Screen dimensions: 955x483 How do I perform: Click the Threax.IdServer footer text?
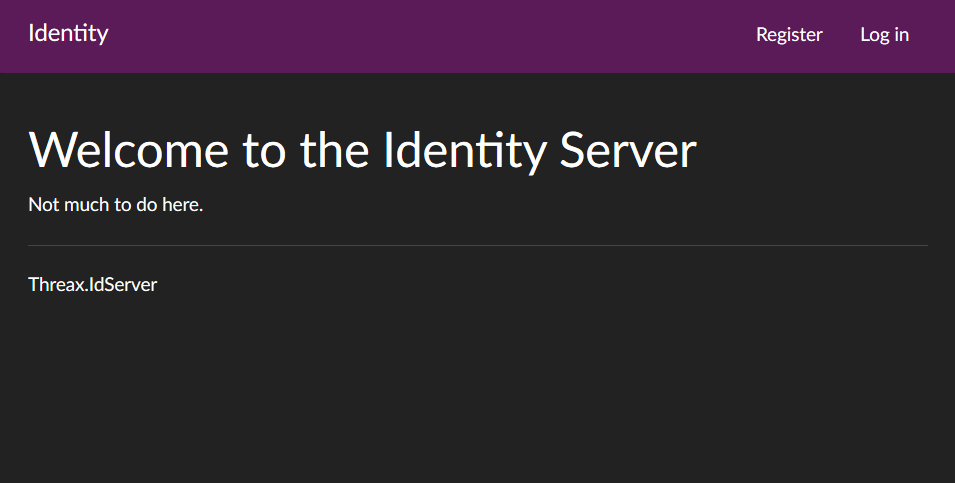tap(93, 285)
